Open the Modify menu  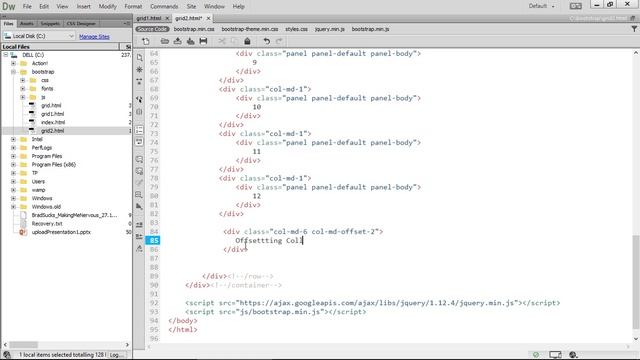point(107,6)
